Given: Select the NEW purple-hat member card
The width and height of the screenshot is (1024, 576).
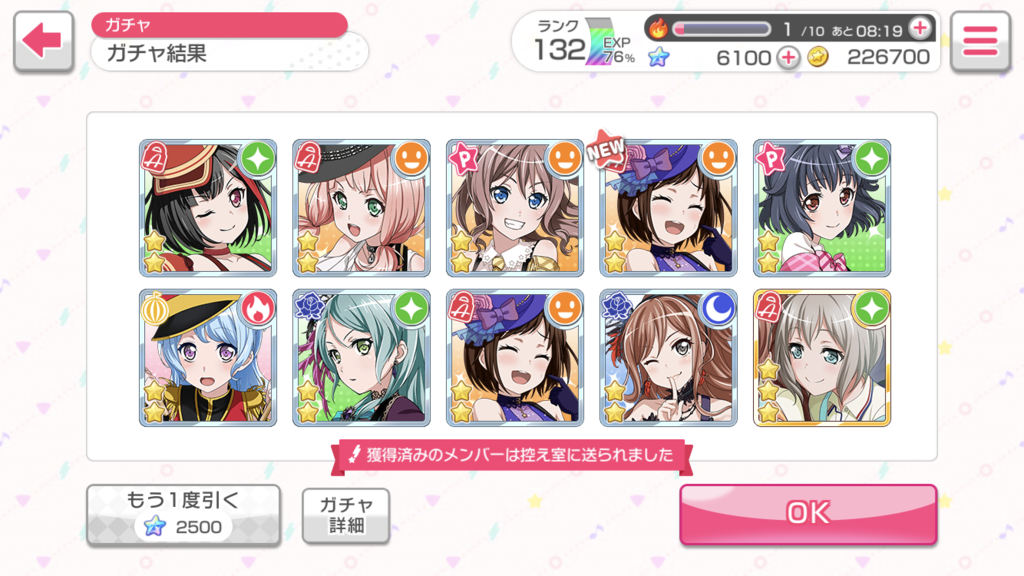Looking at the screenshot, I should 668,208.
